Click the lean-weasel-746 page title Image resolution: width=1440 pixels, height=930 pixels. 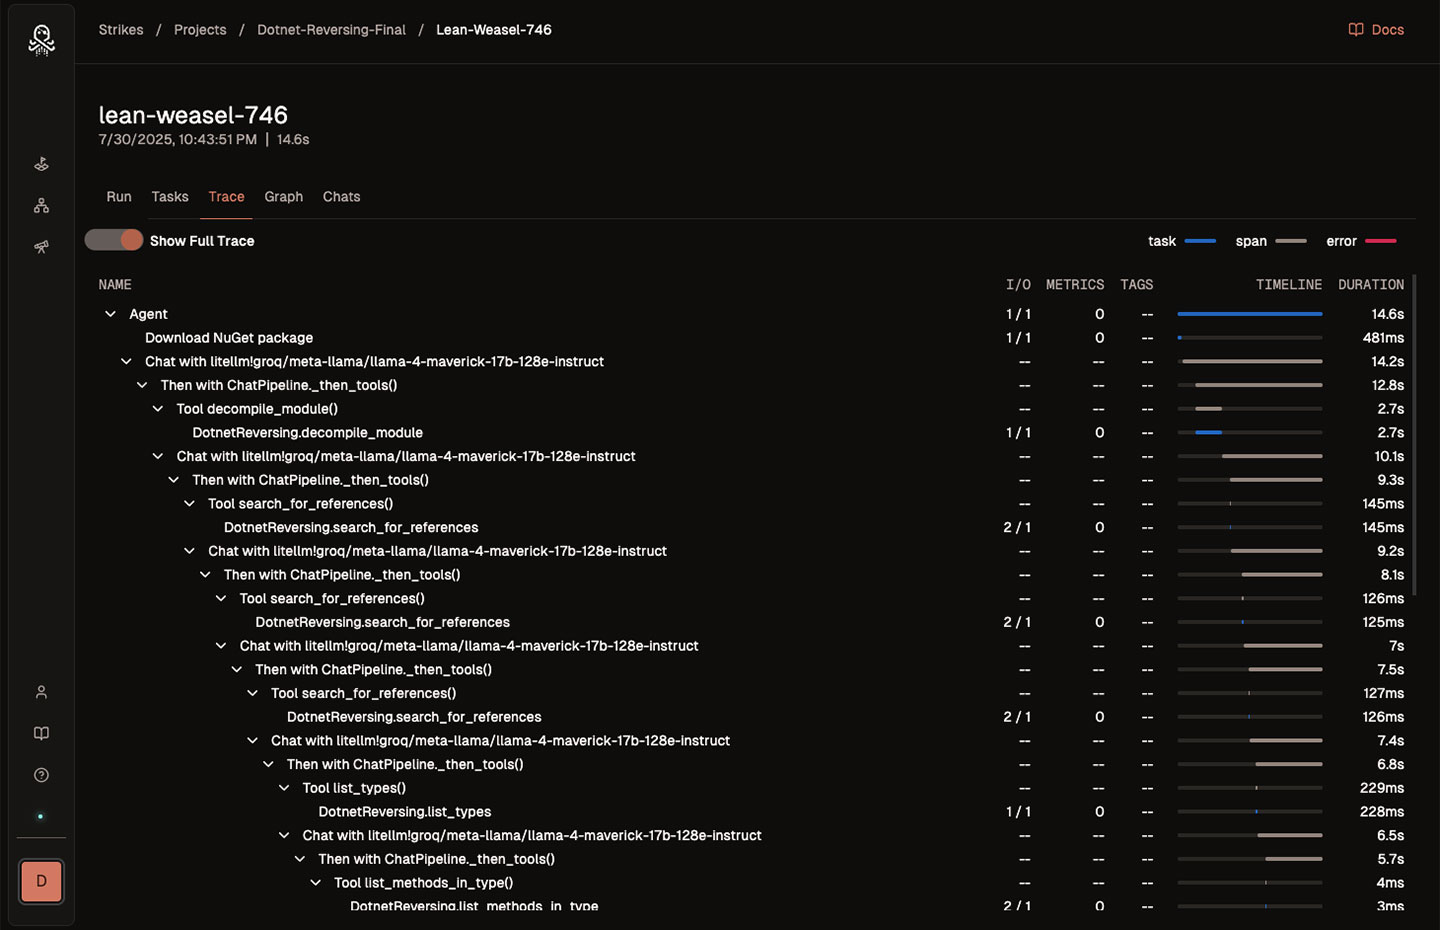[193, 115]
